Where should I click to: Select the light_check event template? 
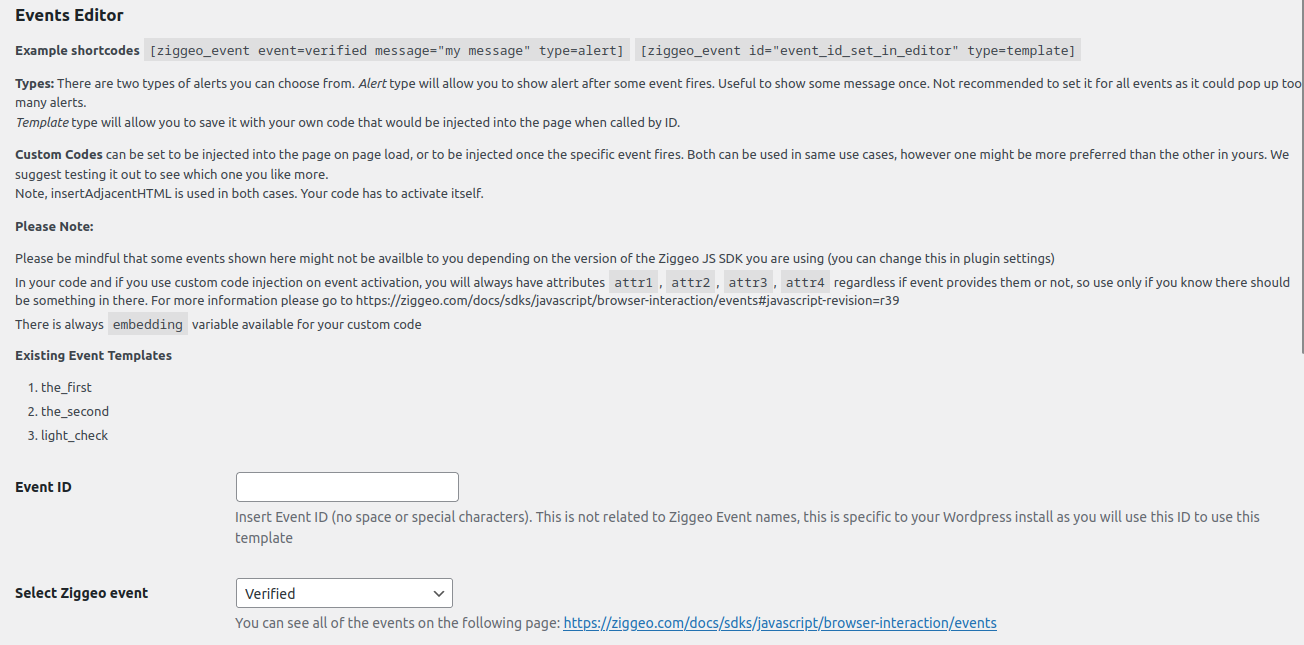coord(74,435)
